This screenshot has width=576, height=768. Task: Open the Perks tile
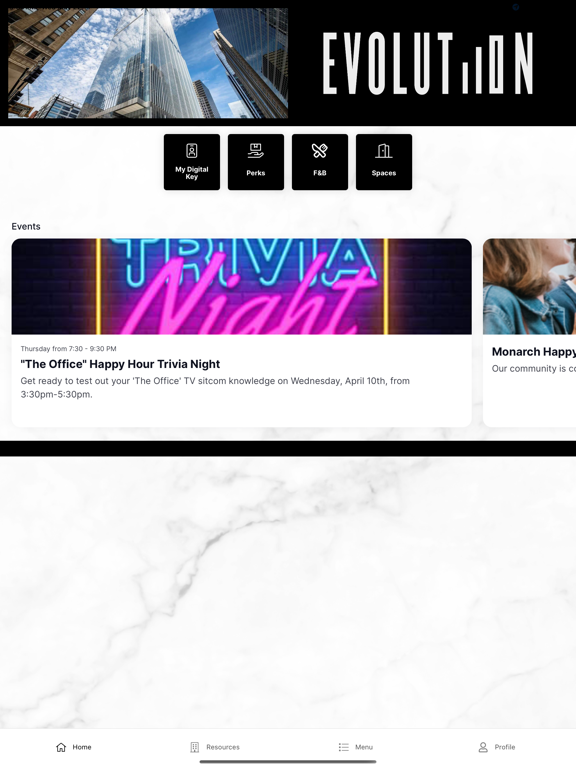point(256,162)
